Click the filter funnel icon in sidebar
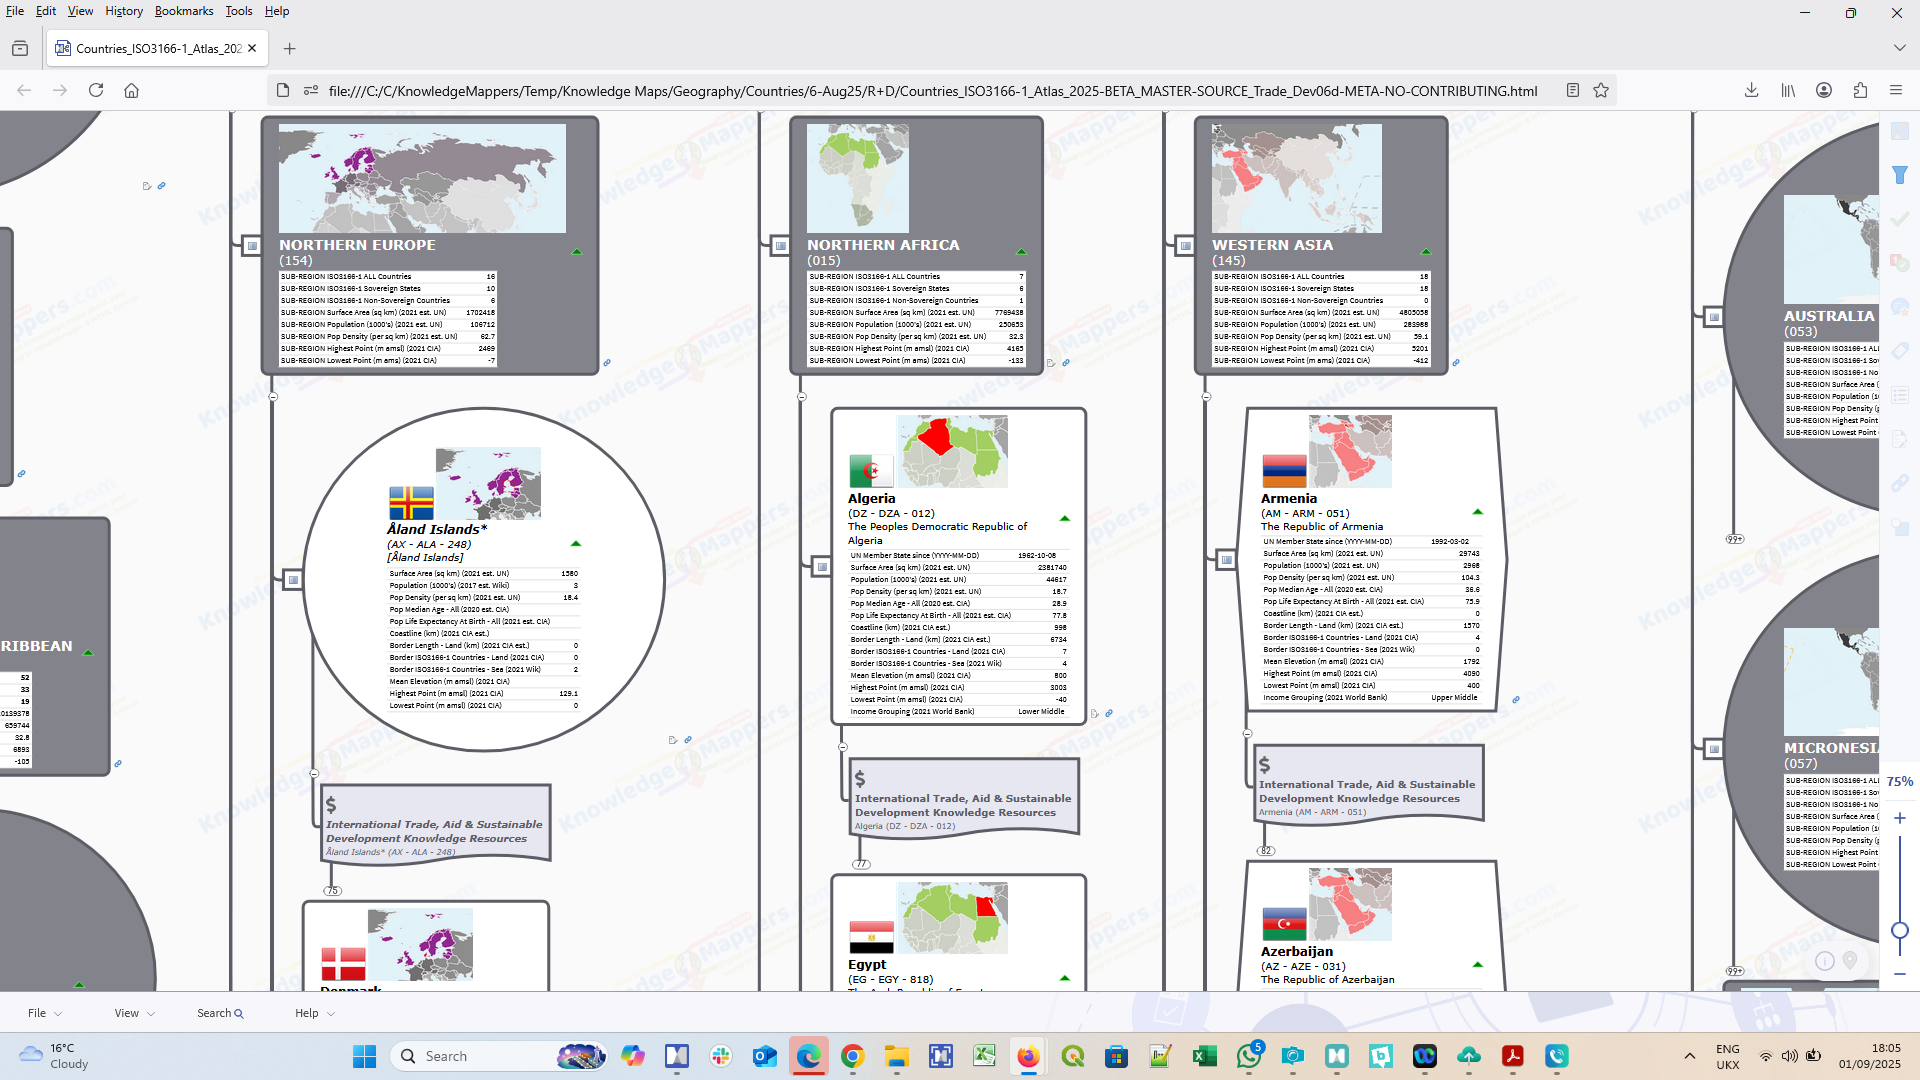This screenshot has height=1080, width=1920. 1900,175
